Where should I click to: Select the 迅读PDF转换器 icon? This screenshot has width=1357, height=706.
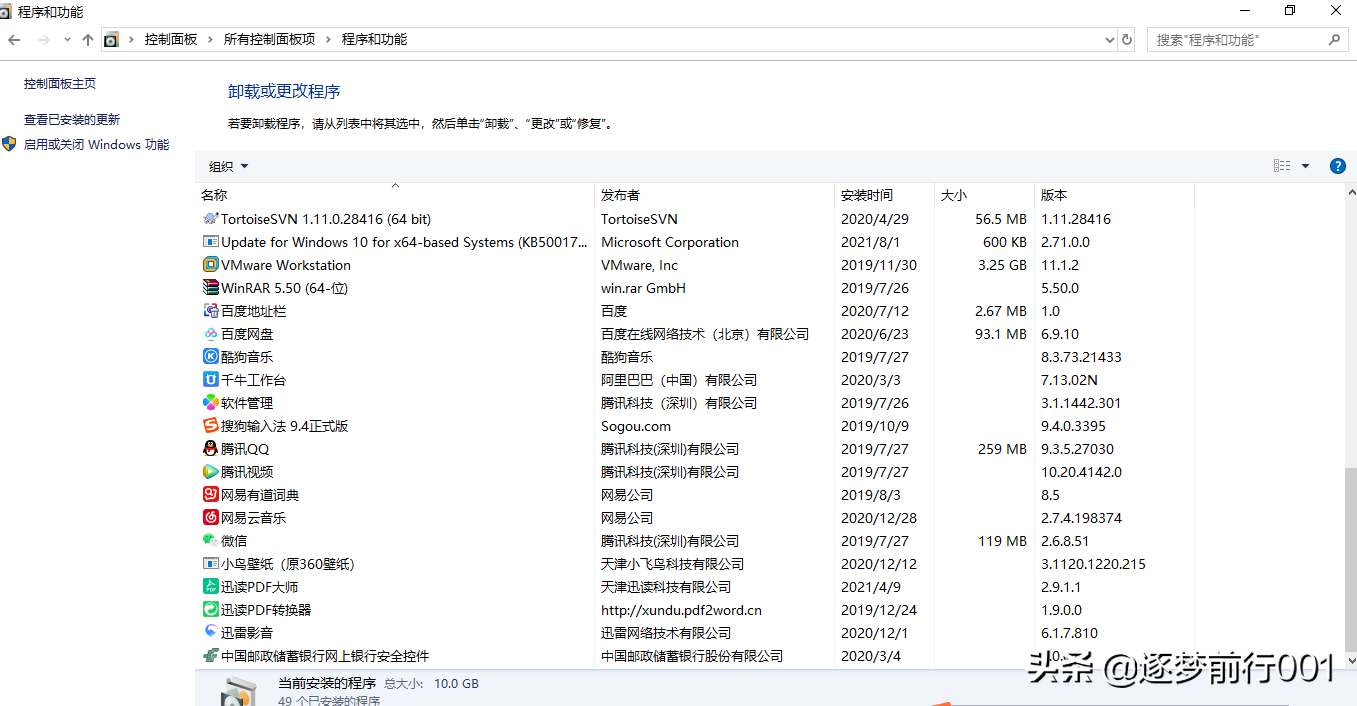click(210, 610)
